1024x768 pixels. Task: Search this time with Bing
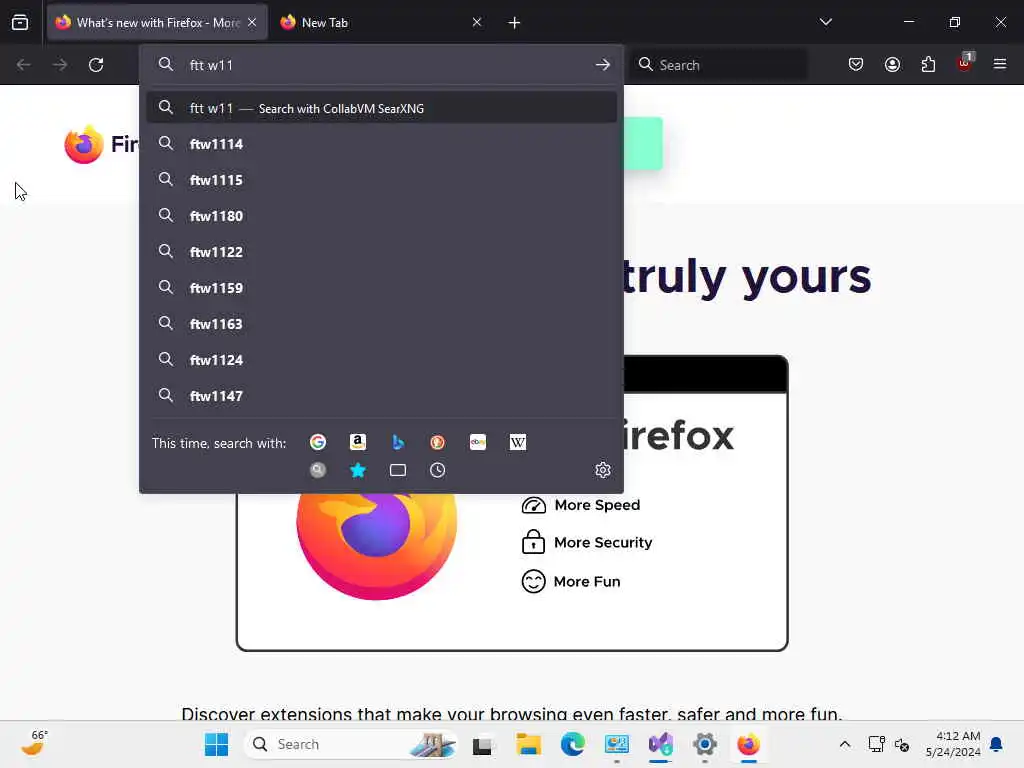[x=398, y=442]
